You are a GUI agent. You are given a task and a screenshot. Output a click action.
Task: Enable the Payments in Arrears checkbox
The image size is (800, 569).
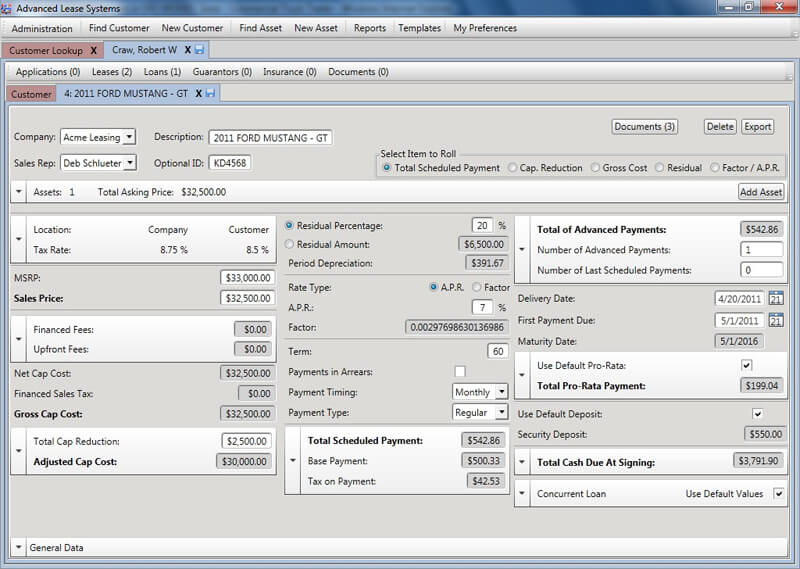(x=460, y=372)
